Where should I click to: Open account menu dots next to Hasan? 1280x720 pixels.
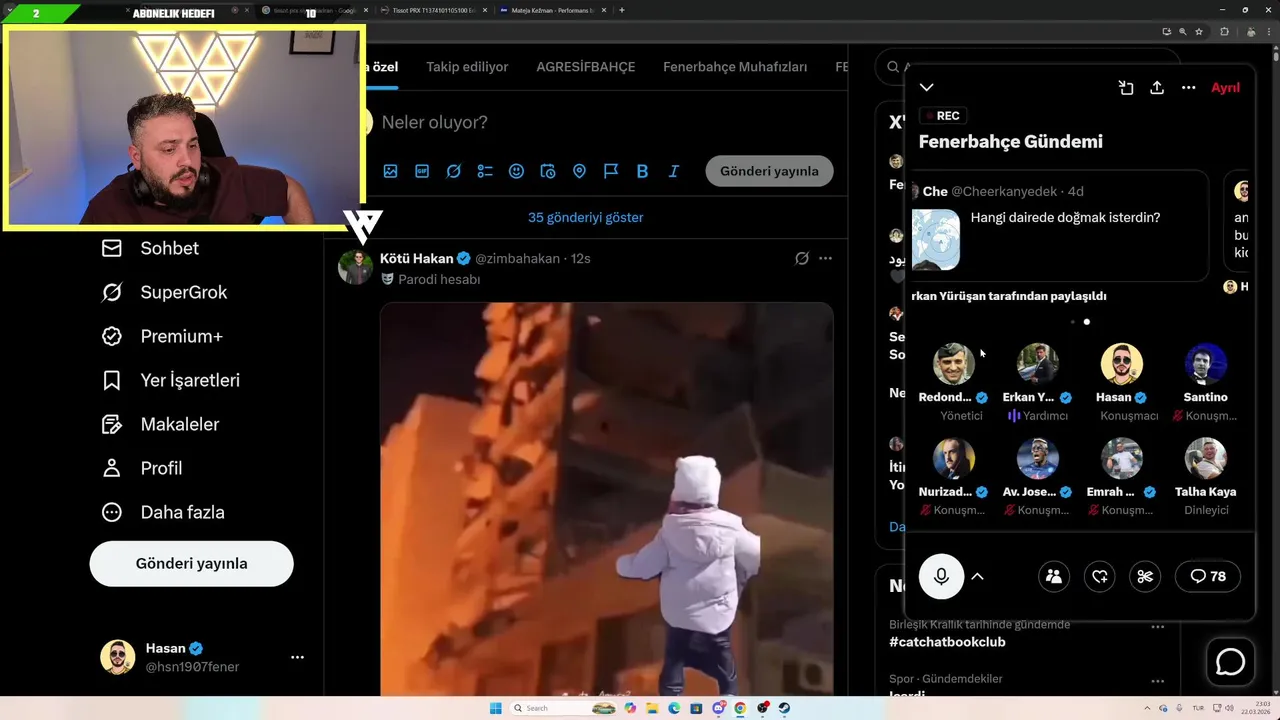pyautogui.click(x=297, y=657)
